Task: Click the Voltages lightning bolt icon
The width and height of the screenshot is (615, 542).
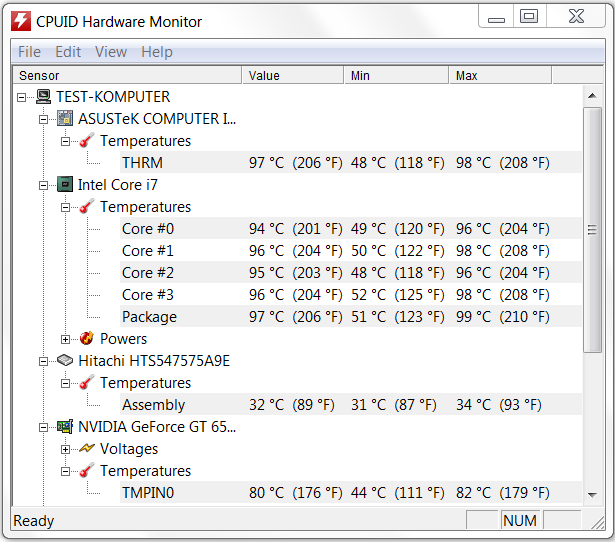Action: tap(87, 448)
